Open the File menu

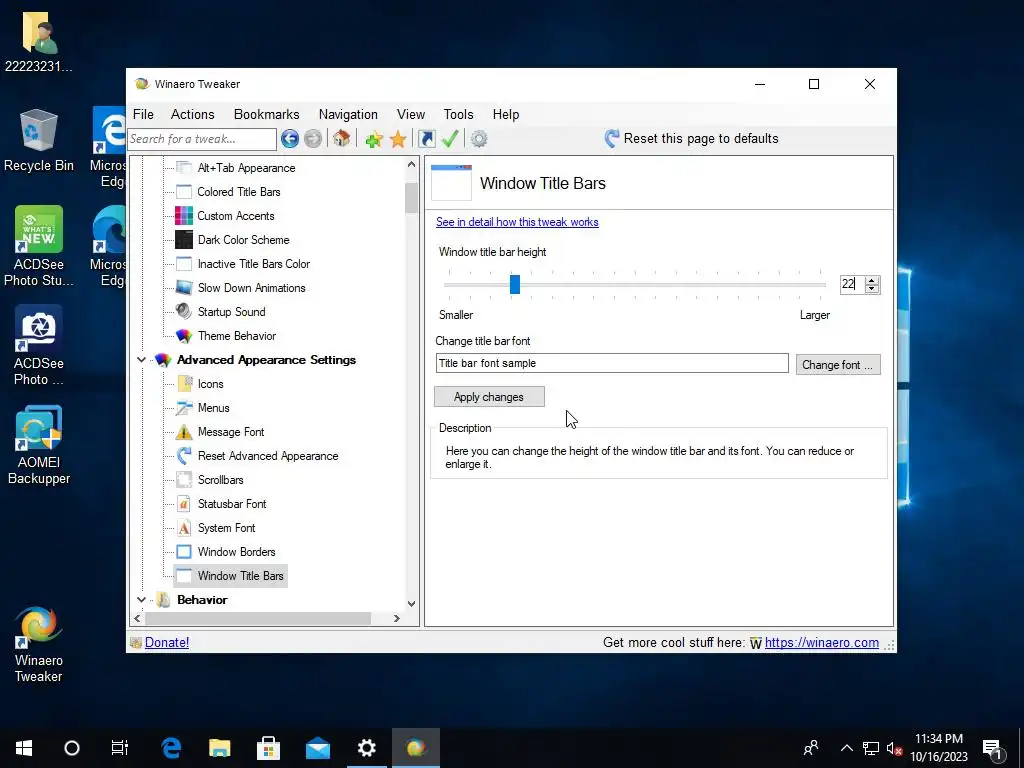coord(143,114)
